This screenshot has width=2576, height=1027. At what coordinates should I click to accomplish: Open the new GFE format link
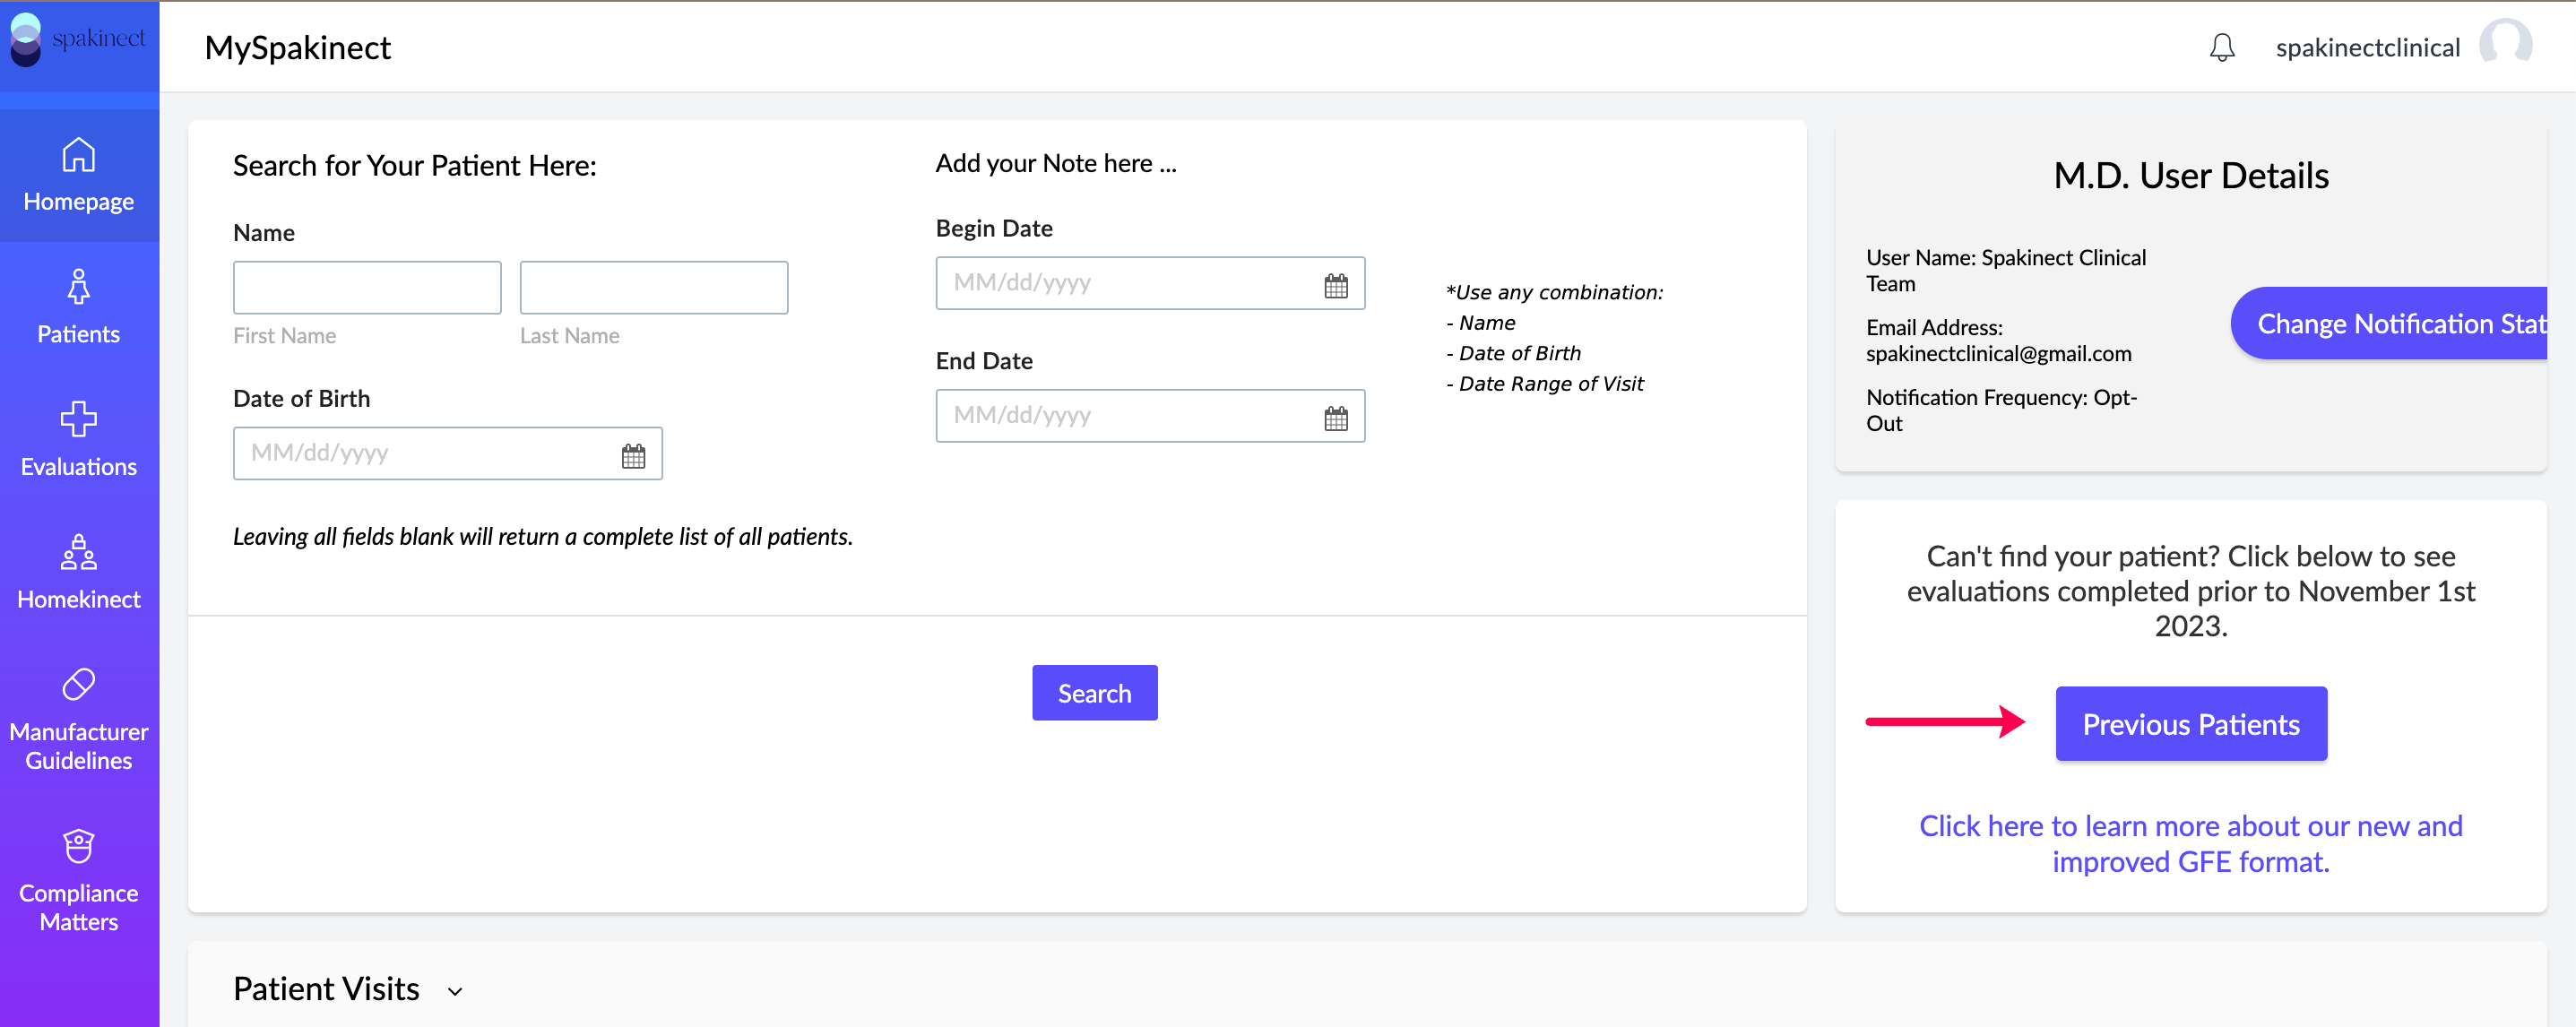pyautogui.click(x=2191, y=843)
